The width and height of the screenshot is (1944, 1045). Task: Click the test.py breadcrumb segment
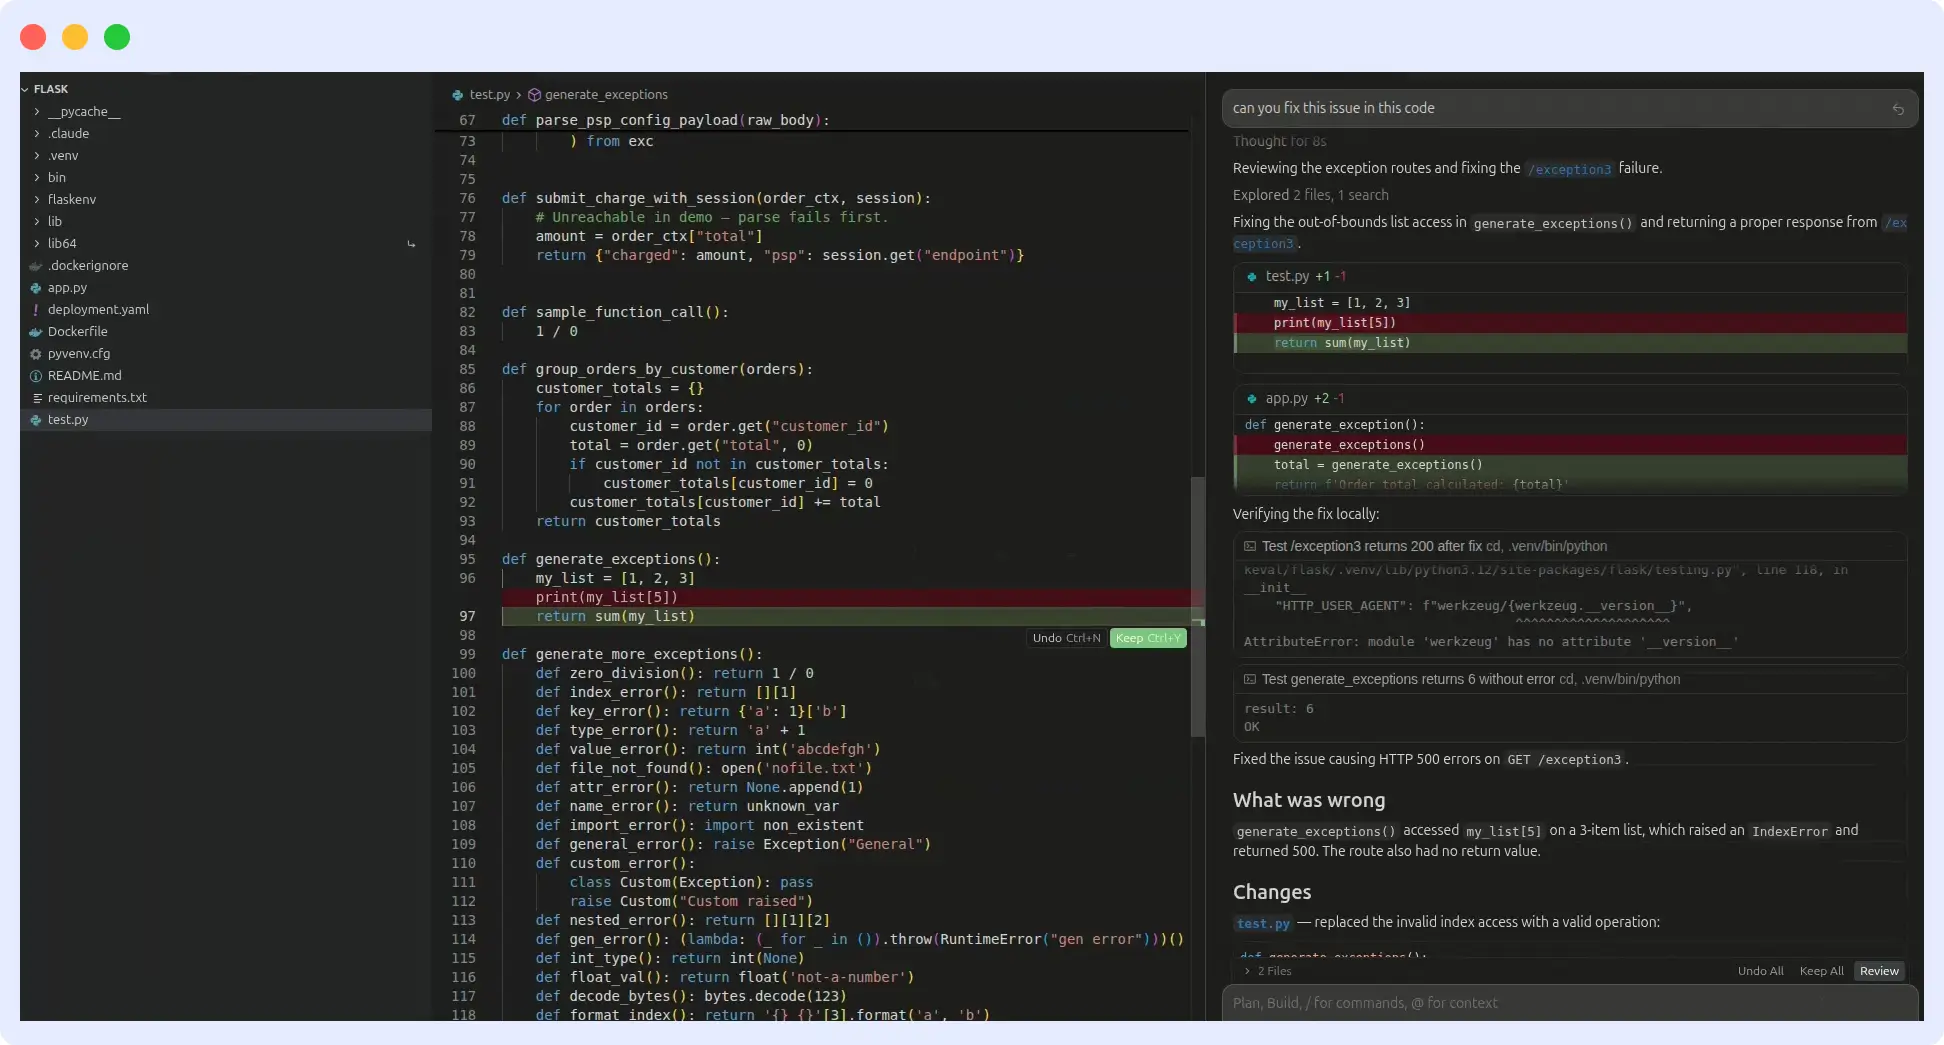[x=489, y=95]
